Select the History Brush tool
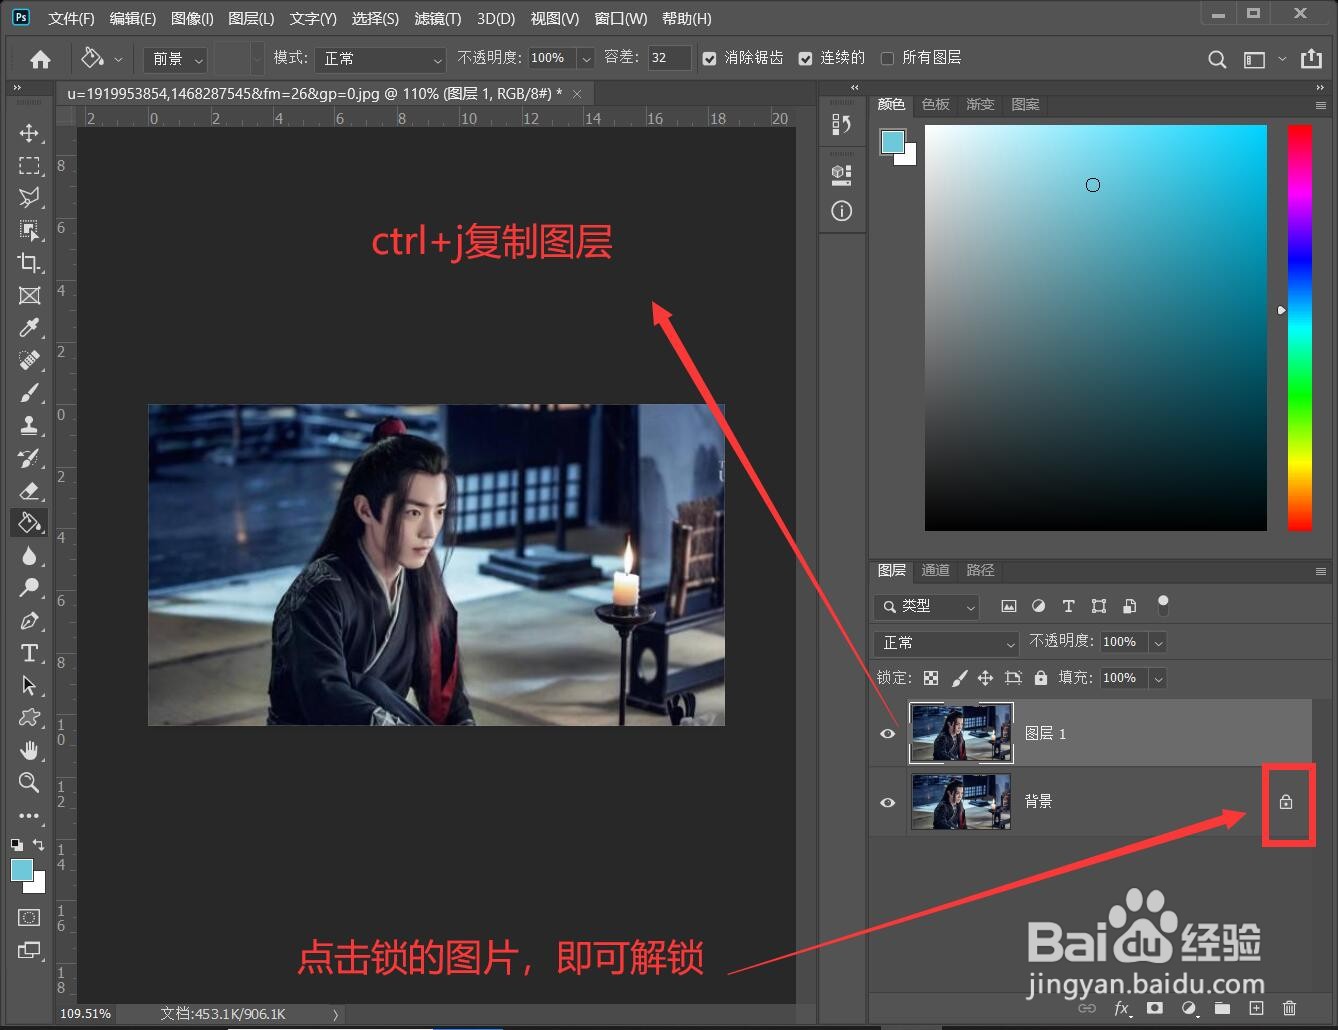The width and height of the screenshot is (1338, 1030). (29, 458)
